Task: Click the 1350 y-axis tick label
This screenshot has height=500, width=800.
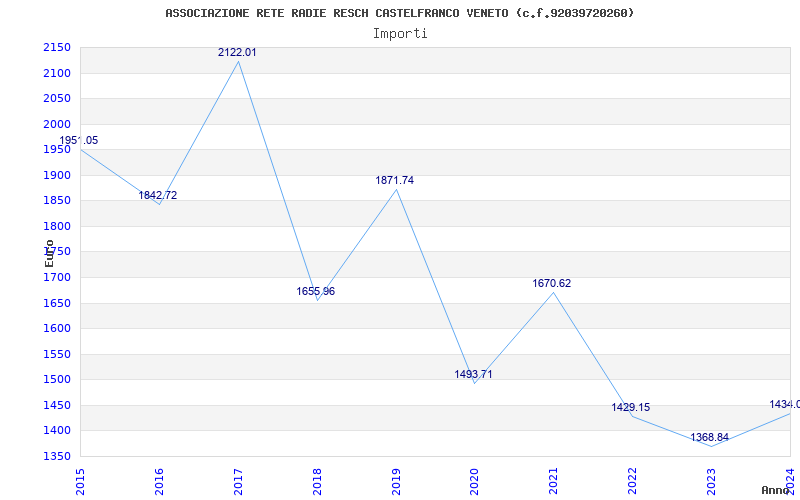Action: click(57, 456)
